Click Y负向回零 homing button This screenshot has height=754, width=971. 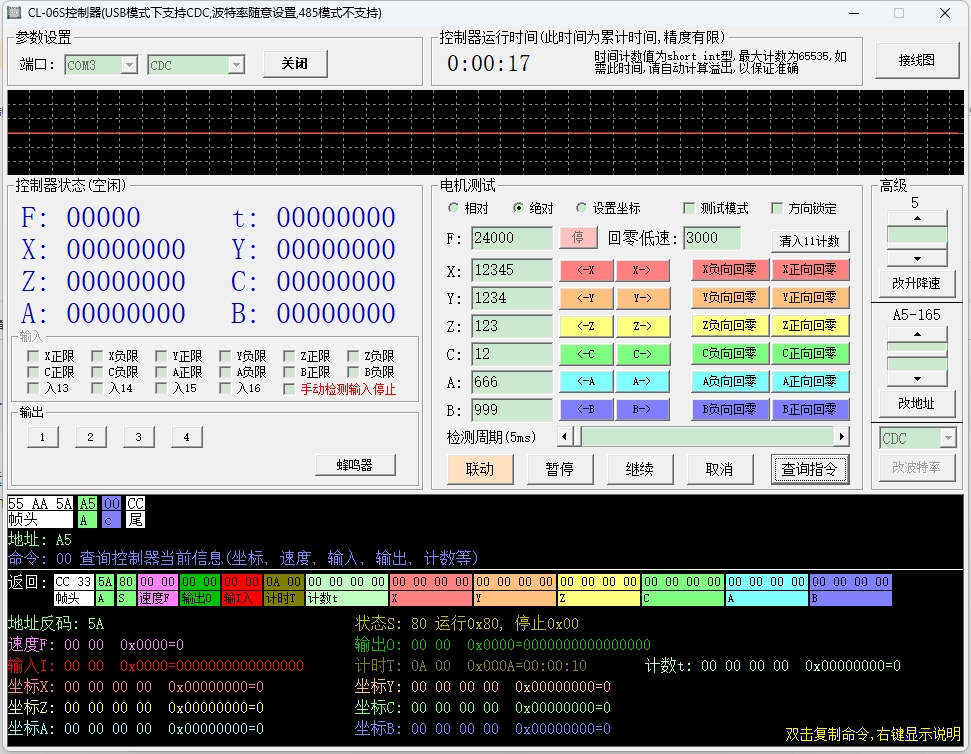[729, 298]
